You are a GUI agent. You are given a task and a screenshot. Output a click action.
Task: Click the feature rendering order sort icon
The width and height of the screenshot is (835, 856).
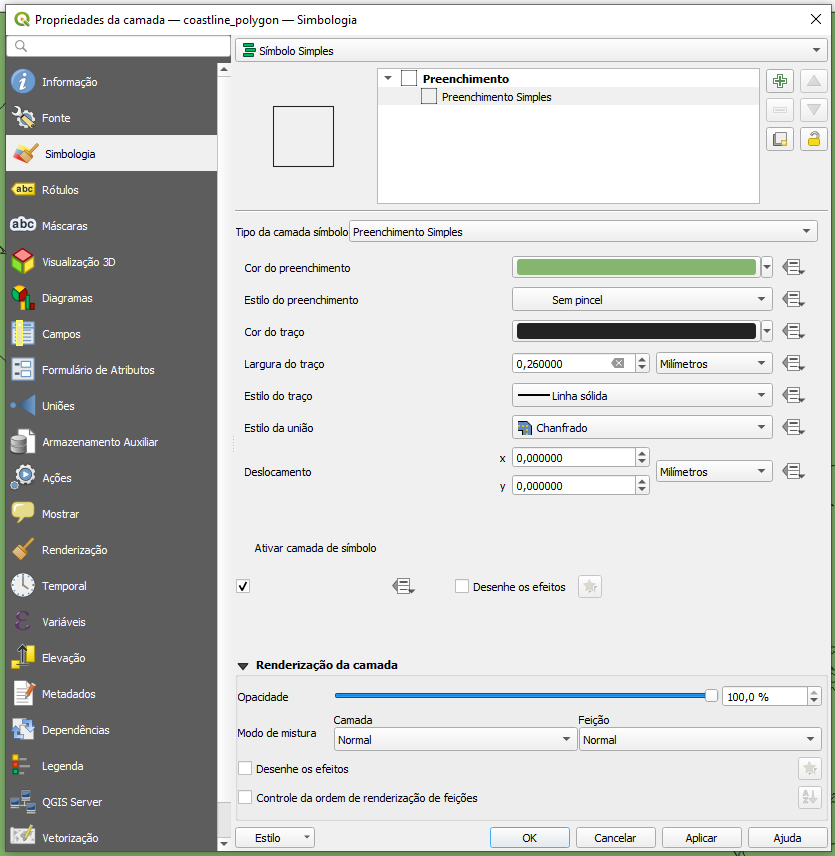click(809, 798)
